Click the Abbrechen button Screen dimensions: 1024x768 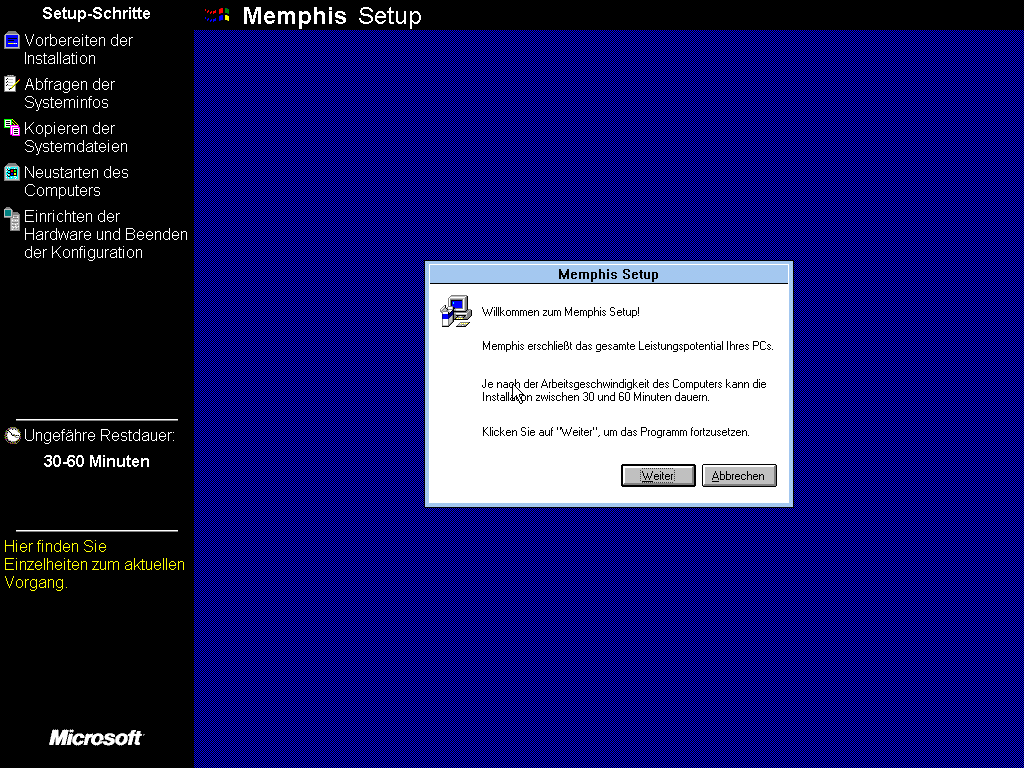(739, 475)
